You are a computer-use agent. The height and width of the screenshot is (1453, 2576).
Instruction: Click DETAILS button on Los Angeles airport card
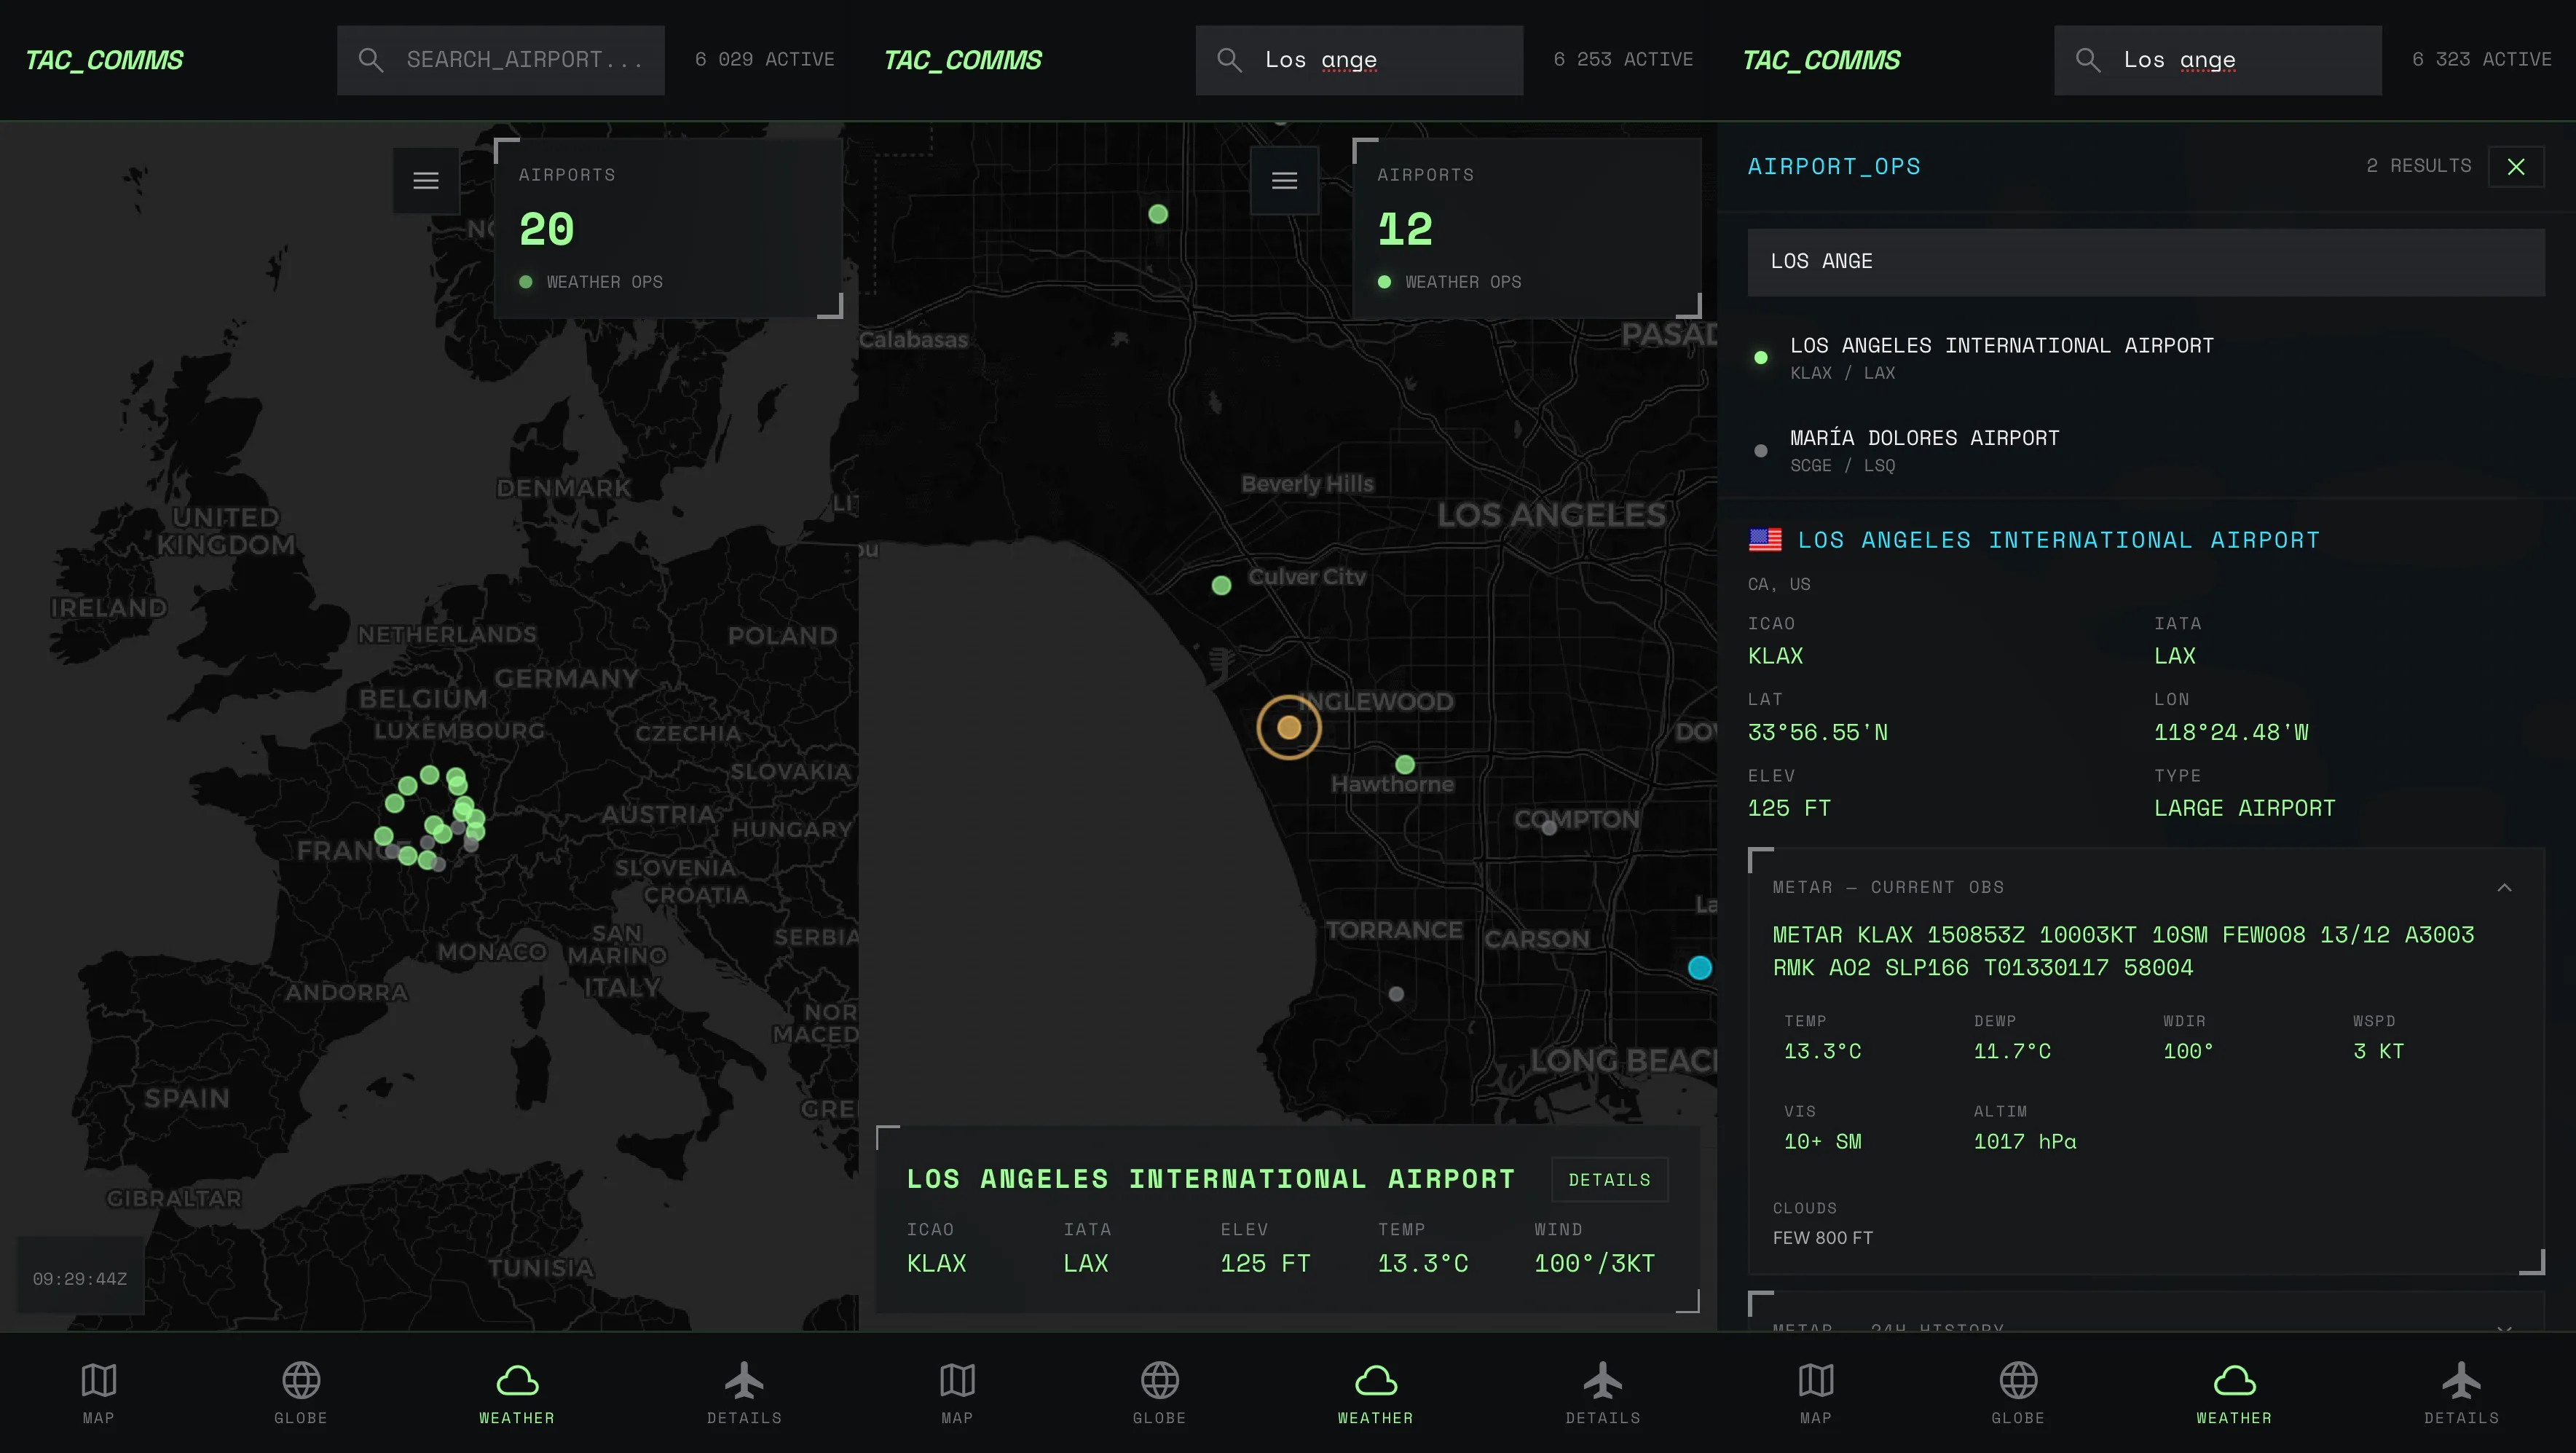tap(1610, 1180)
